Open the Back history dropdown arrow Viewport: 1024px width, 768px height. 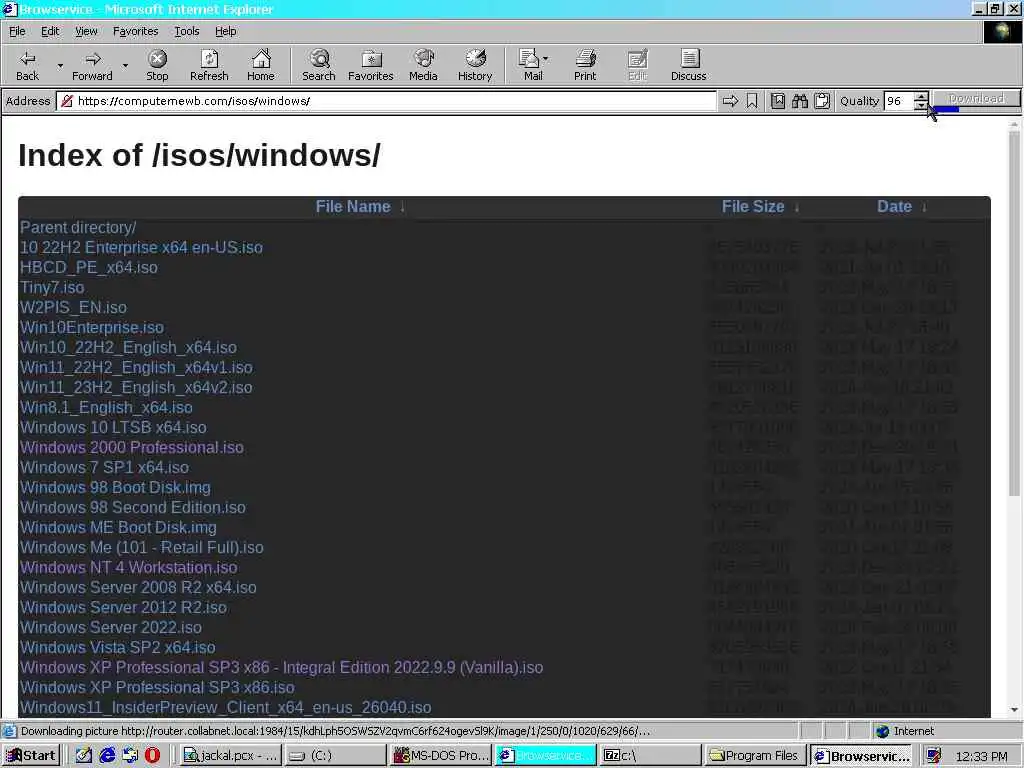tap(60, 65)
